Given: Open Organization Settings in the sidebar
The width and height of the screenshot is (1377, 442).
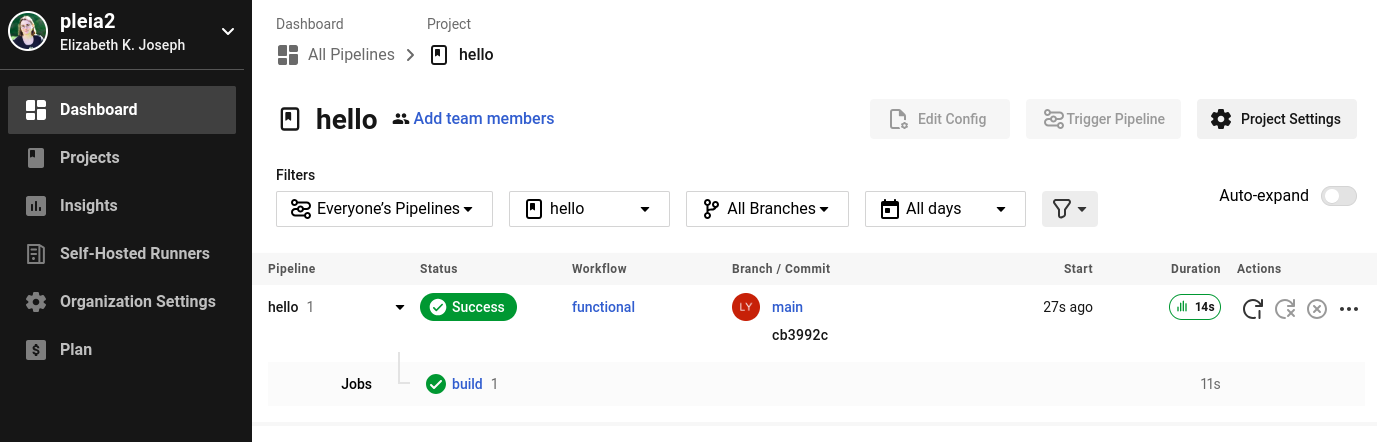Looking at the screenshot, I should coord(137,301).
